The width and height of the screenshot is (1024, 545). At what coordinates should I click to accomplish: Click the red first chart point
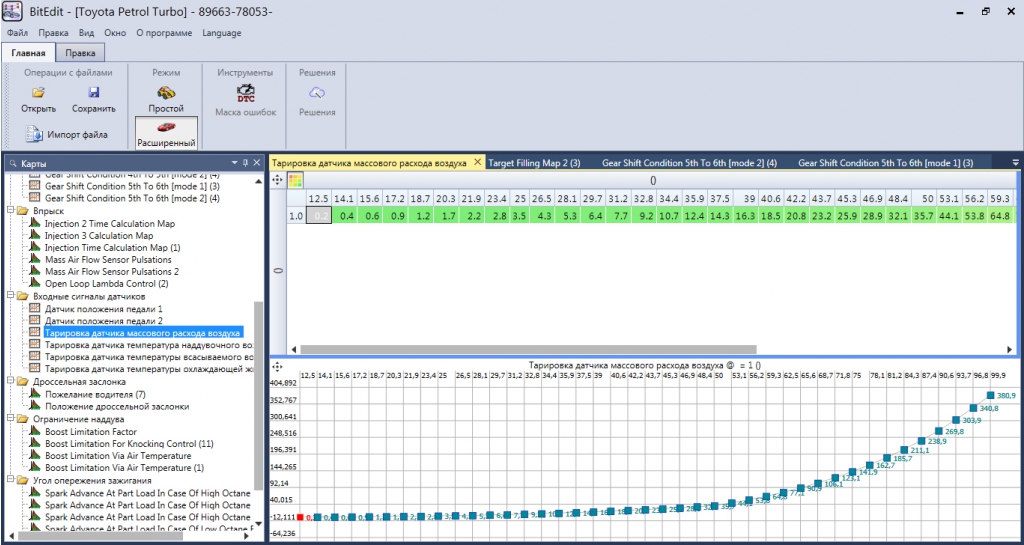pyautogui.click(x=300, y=517)
